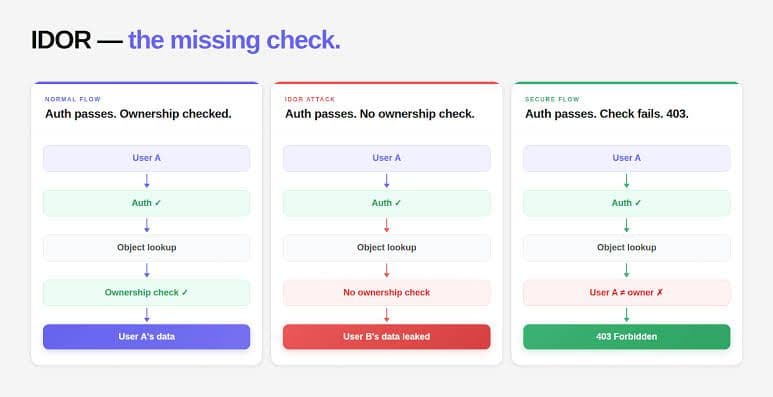This screenshot has width=773, height=397.
Task: Click the green 403 Forbidden box
Action: click(x=627, y=337)
